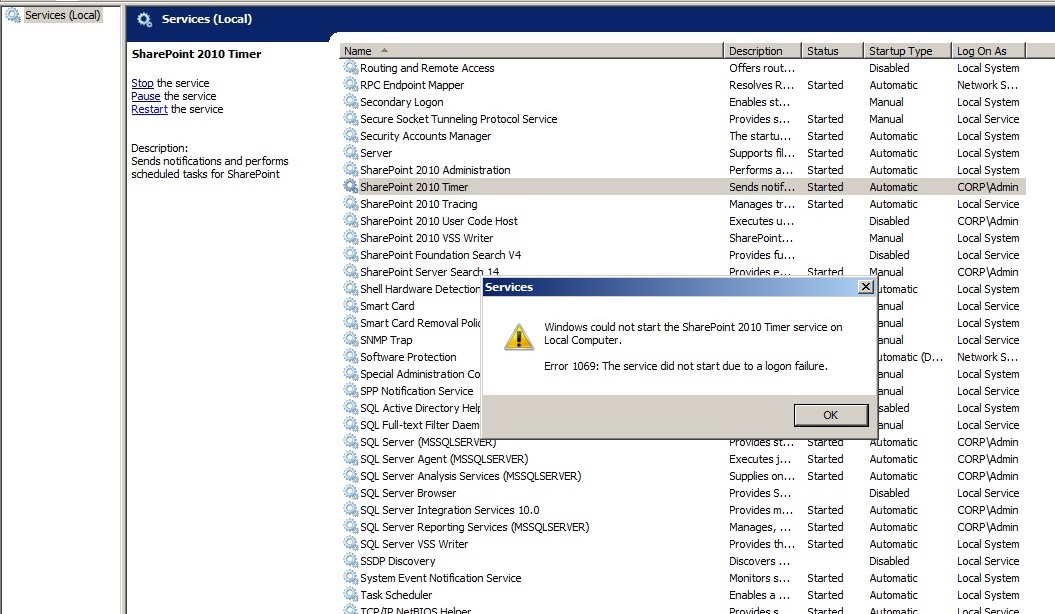Click the 'Error 1069' message text

(686, 366)
